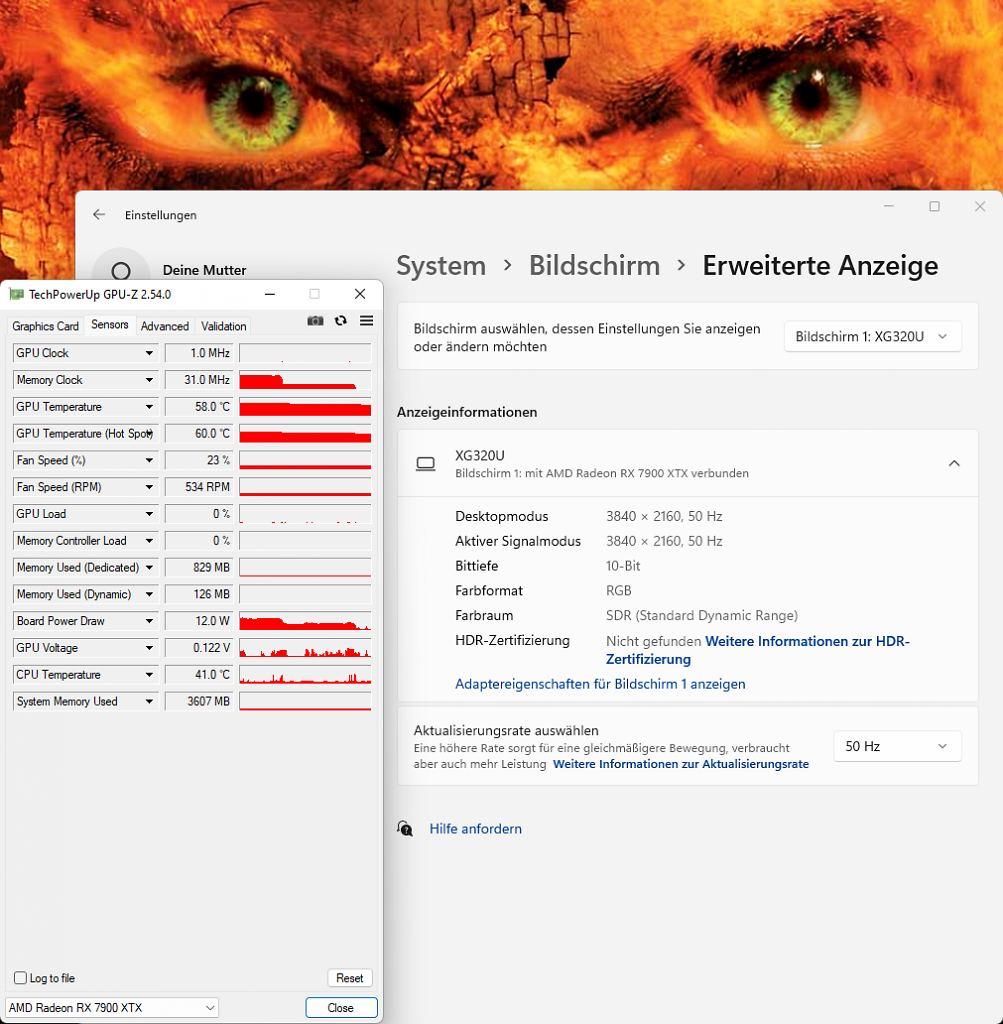1003x1024 pixels.
Task: Maximize the Einstellungen window
Action: (934, 206)
